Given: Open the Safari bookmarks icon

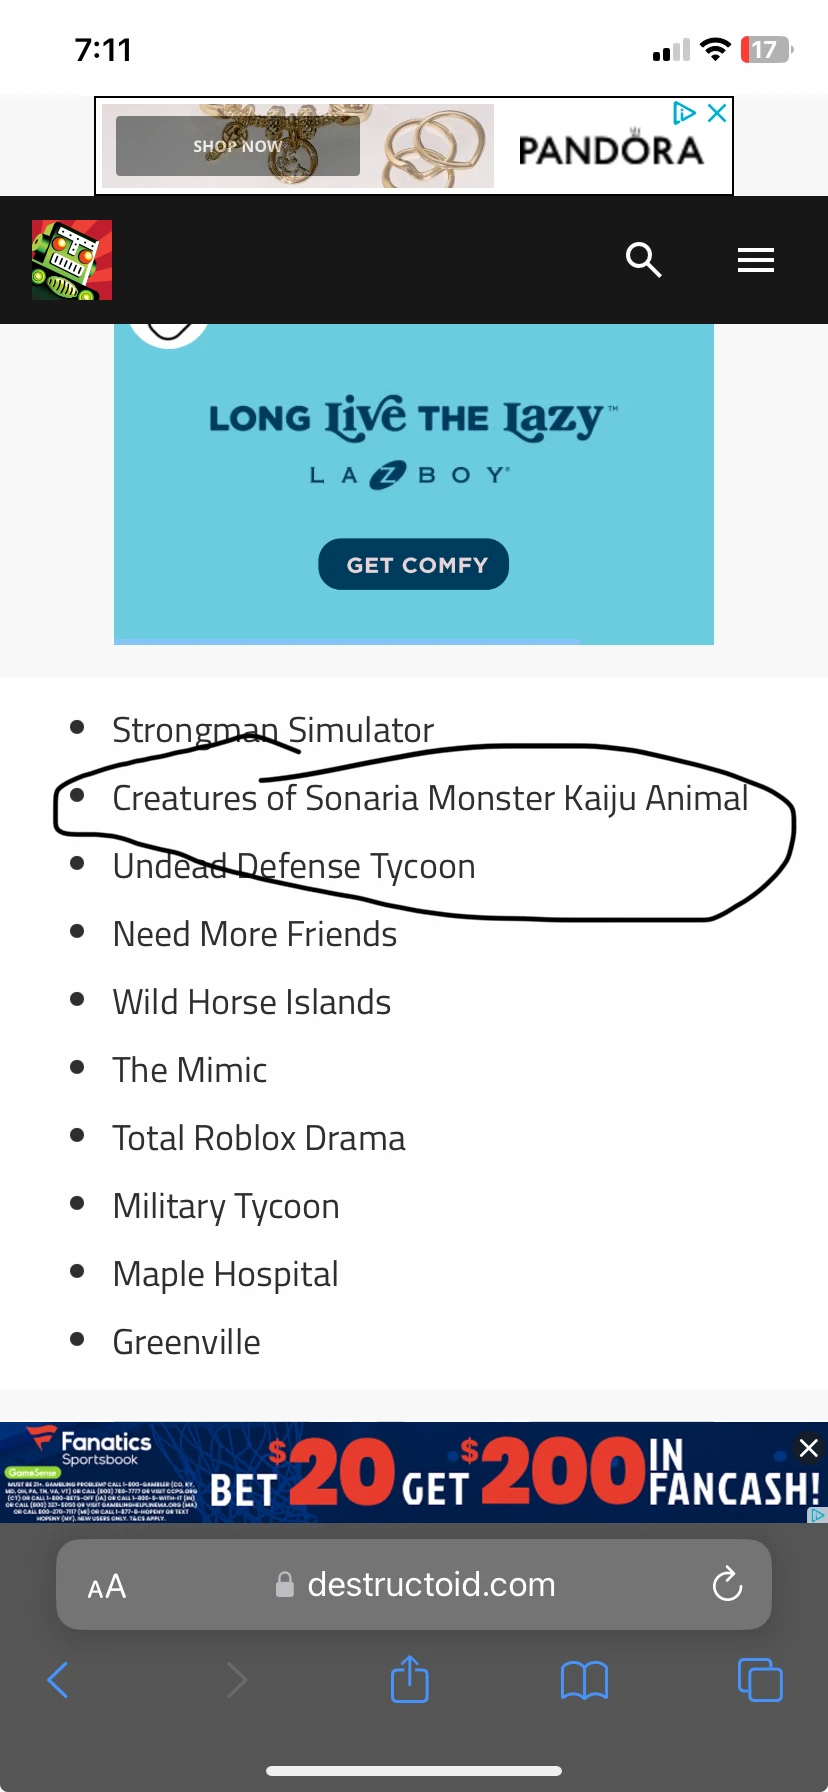Looking at the screenshot, I should (x=584, y=1680).
